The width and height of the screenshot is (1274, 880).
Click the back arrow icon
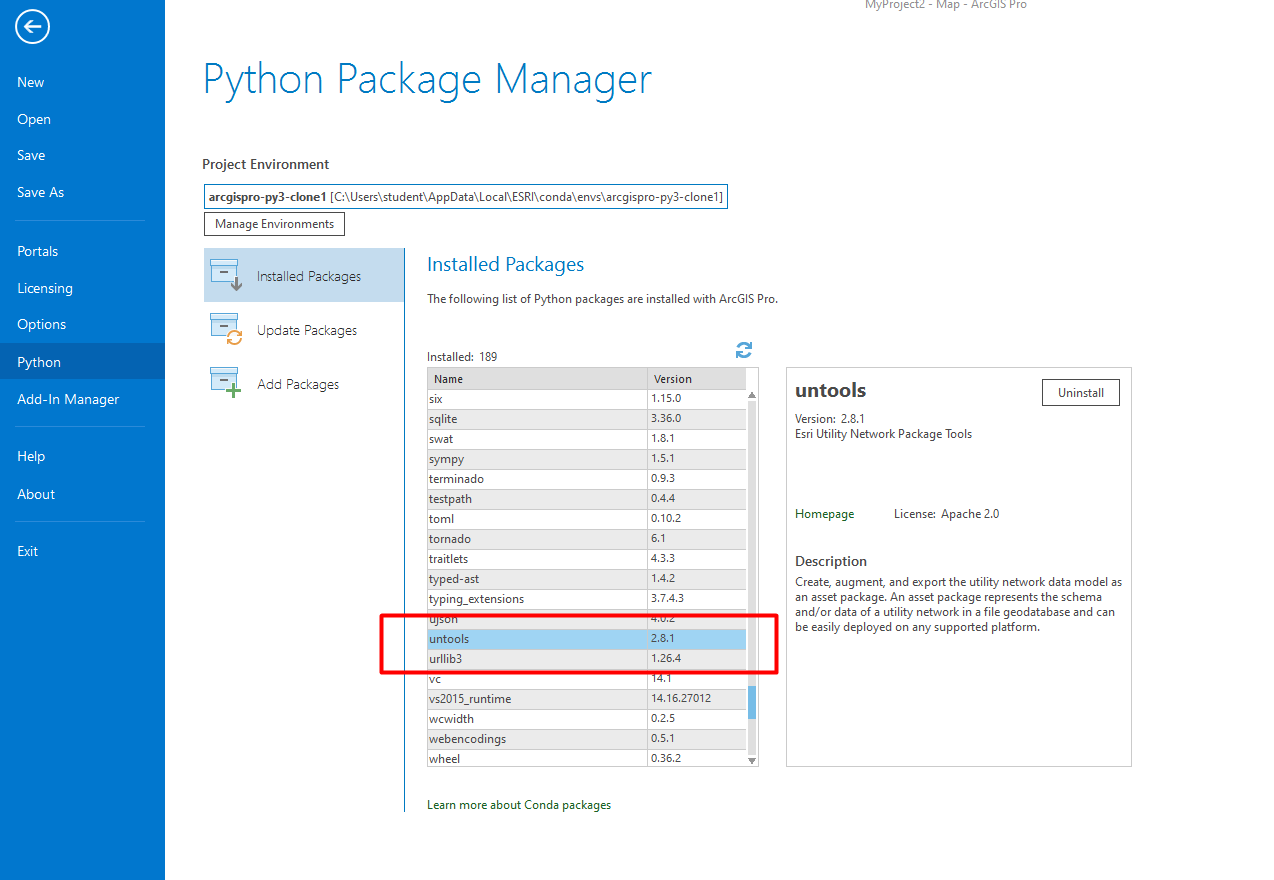coord(32,27)
